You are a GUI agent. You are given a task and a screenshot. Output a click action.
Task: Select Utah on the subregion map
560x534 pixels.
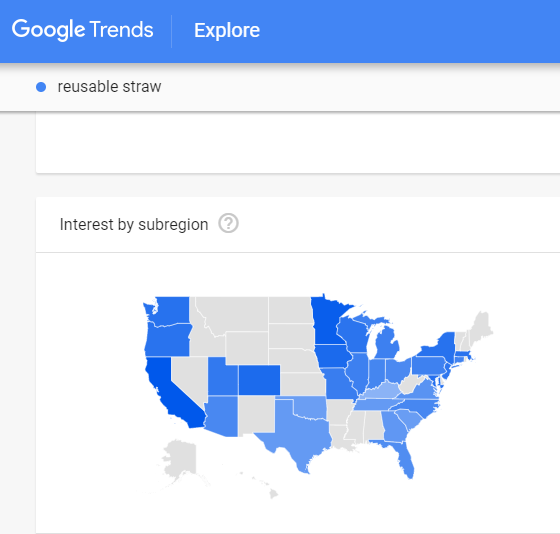(x=223, y=377)
